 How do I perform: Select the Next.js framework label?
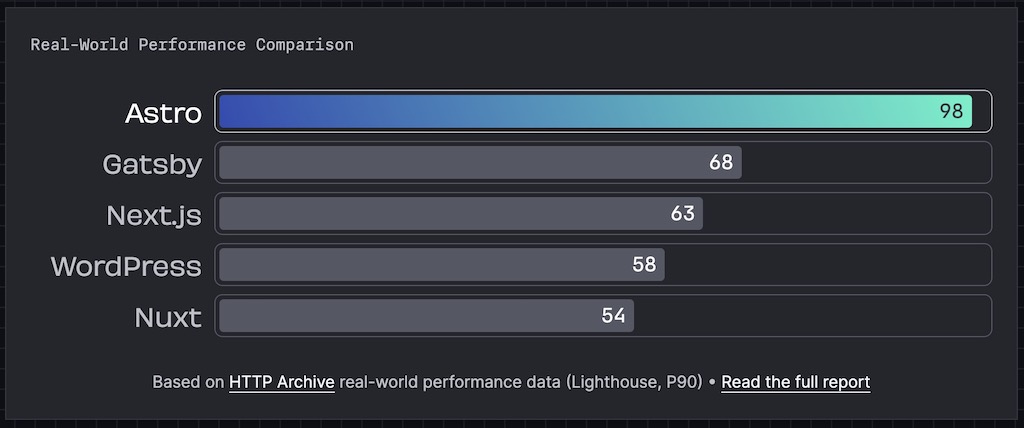154,215
